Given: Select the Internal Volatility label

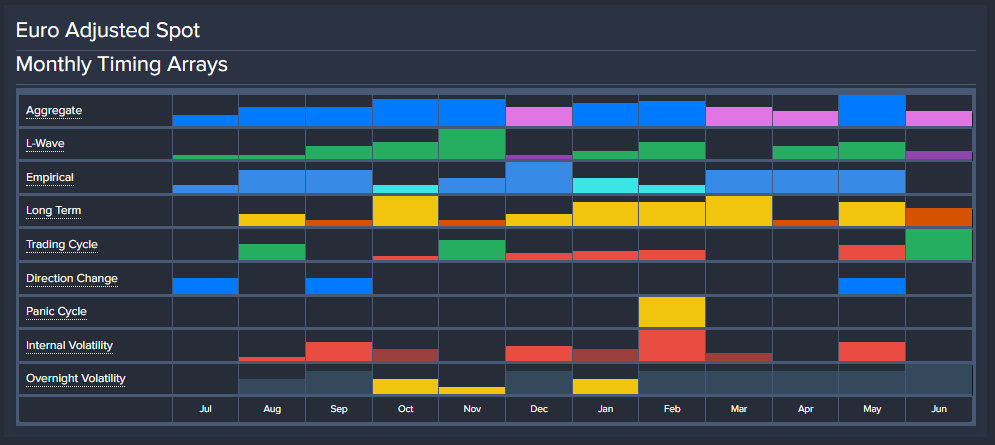Looking at the screenshot, I should (69, 345).
